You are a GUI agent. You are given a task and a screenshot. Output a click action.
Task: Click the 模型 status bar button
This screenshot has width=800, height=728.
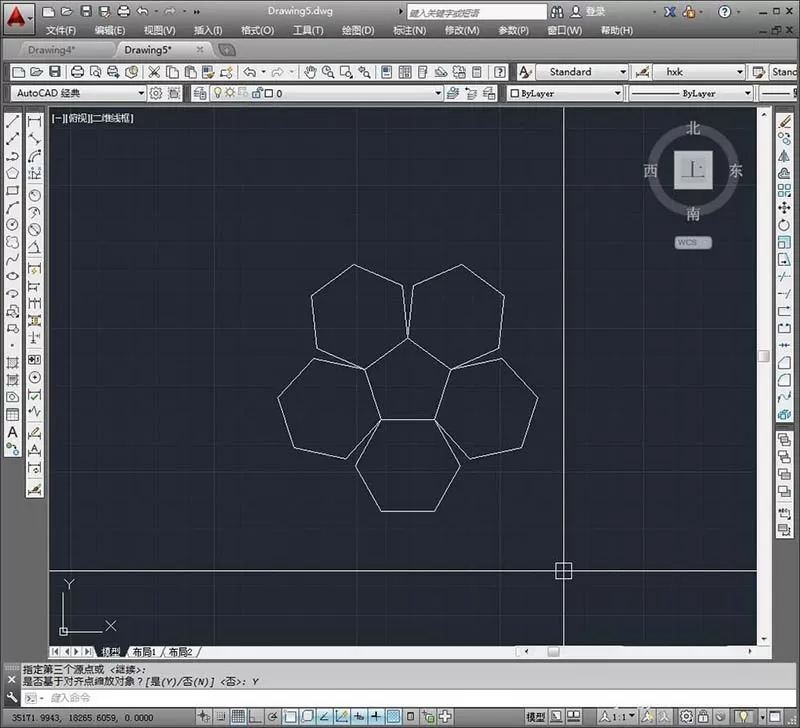(x=535, y=717)
